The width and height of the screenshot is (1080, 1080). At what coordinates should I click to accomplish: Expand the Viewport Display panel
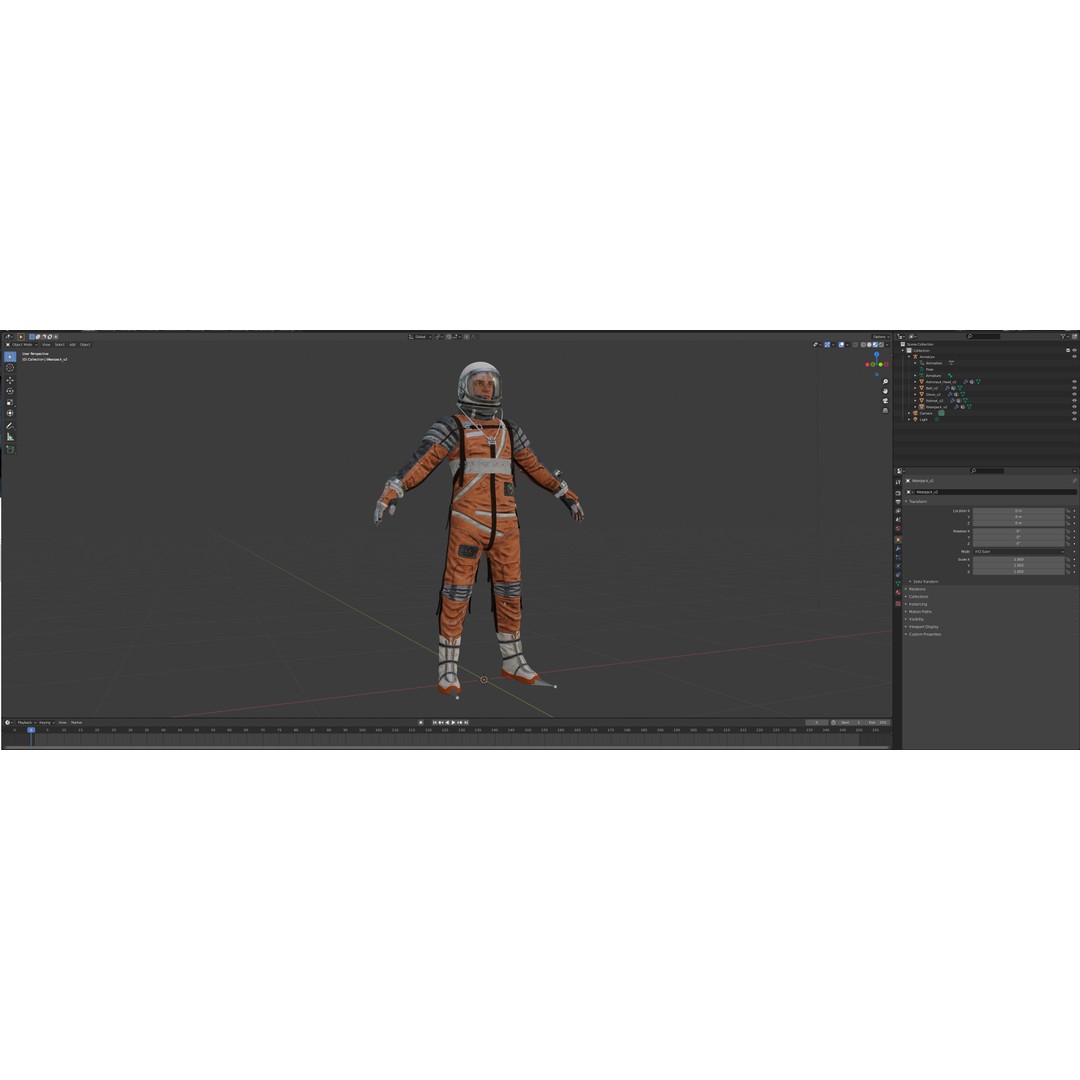point(922,627)
